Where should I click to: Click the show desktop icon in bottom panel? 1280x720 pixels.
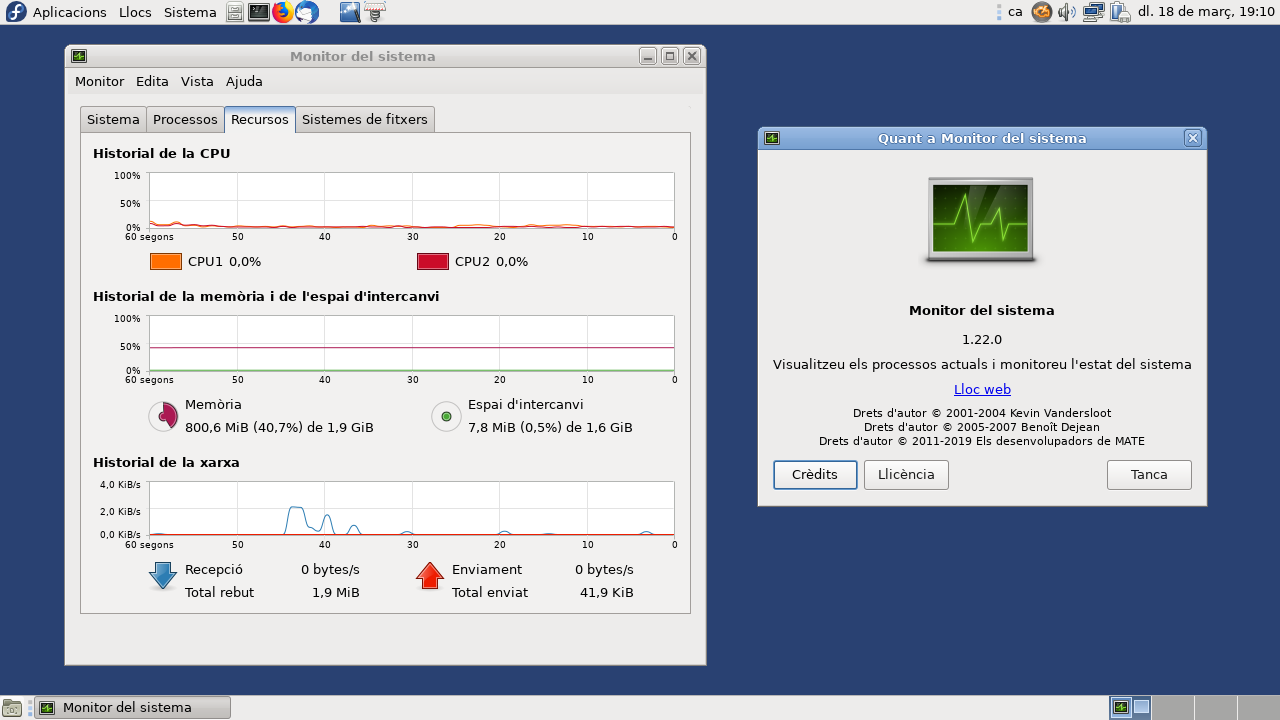point(12,708)
